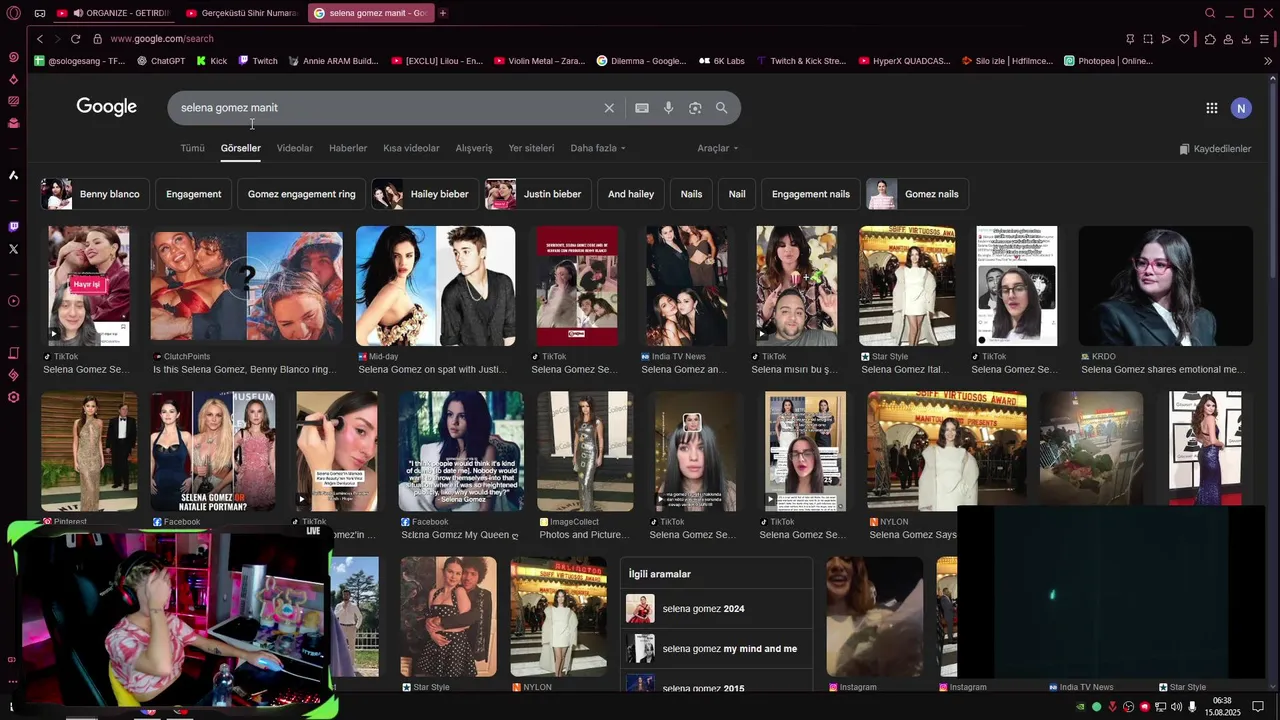Screen dimensions: 1280x720
Task: Click the pin icon in address bar
Action: (x=1130, y=39)
